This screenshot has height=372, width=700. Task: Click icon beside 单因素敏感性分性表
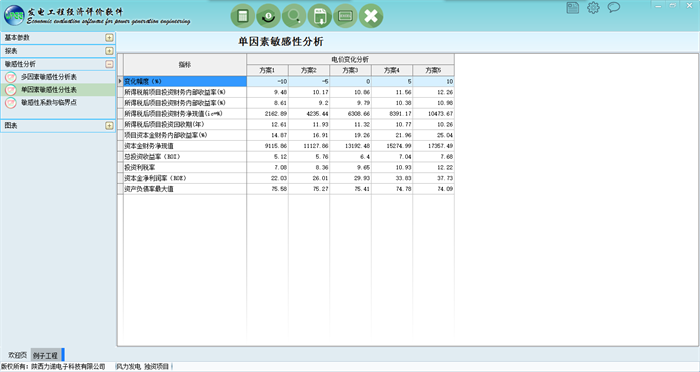11,90
